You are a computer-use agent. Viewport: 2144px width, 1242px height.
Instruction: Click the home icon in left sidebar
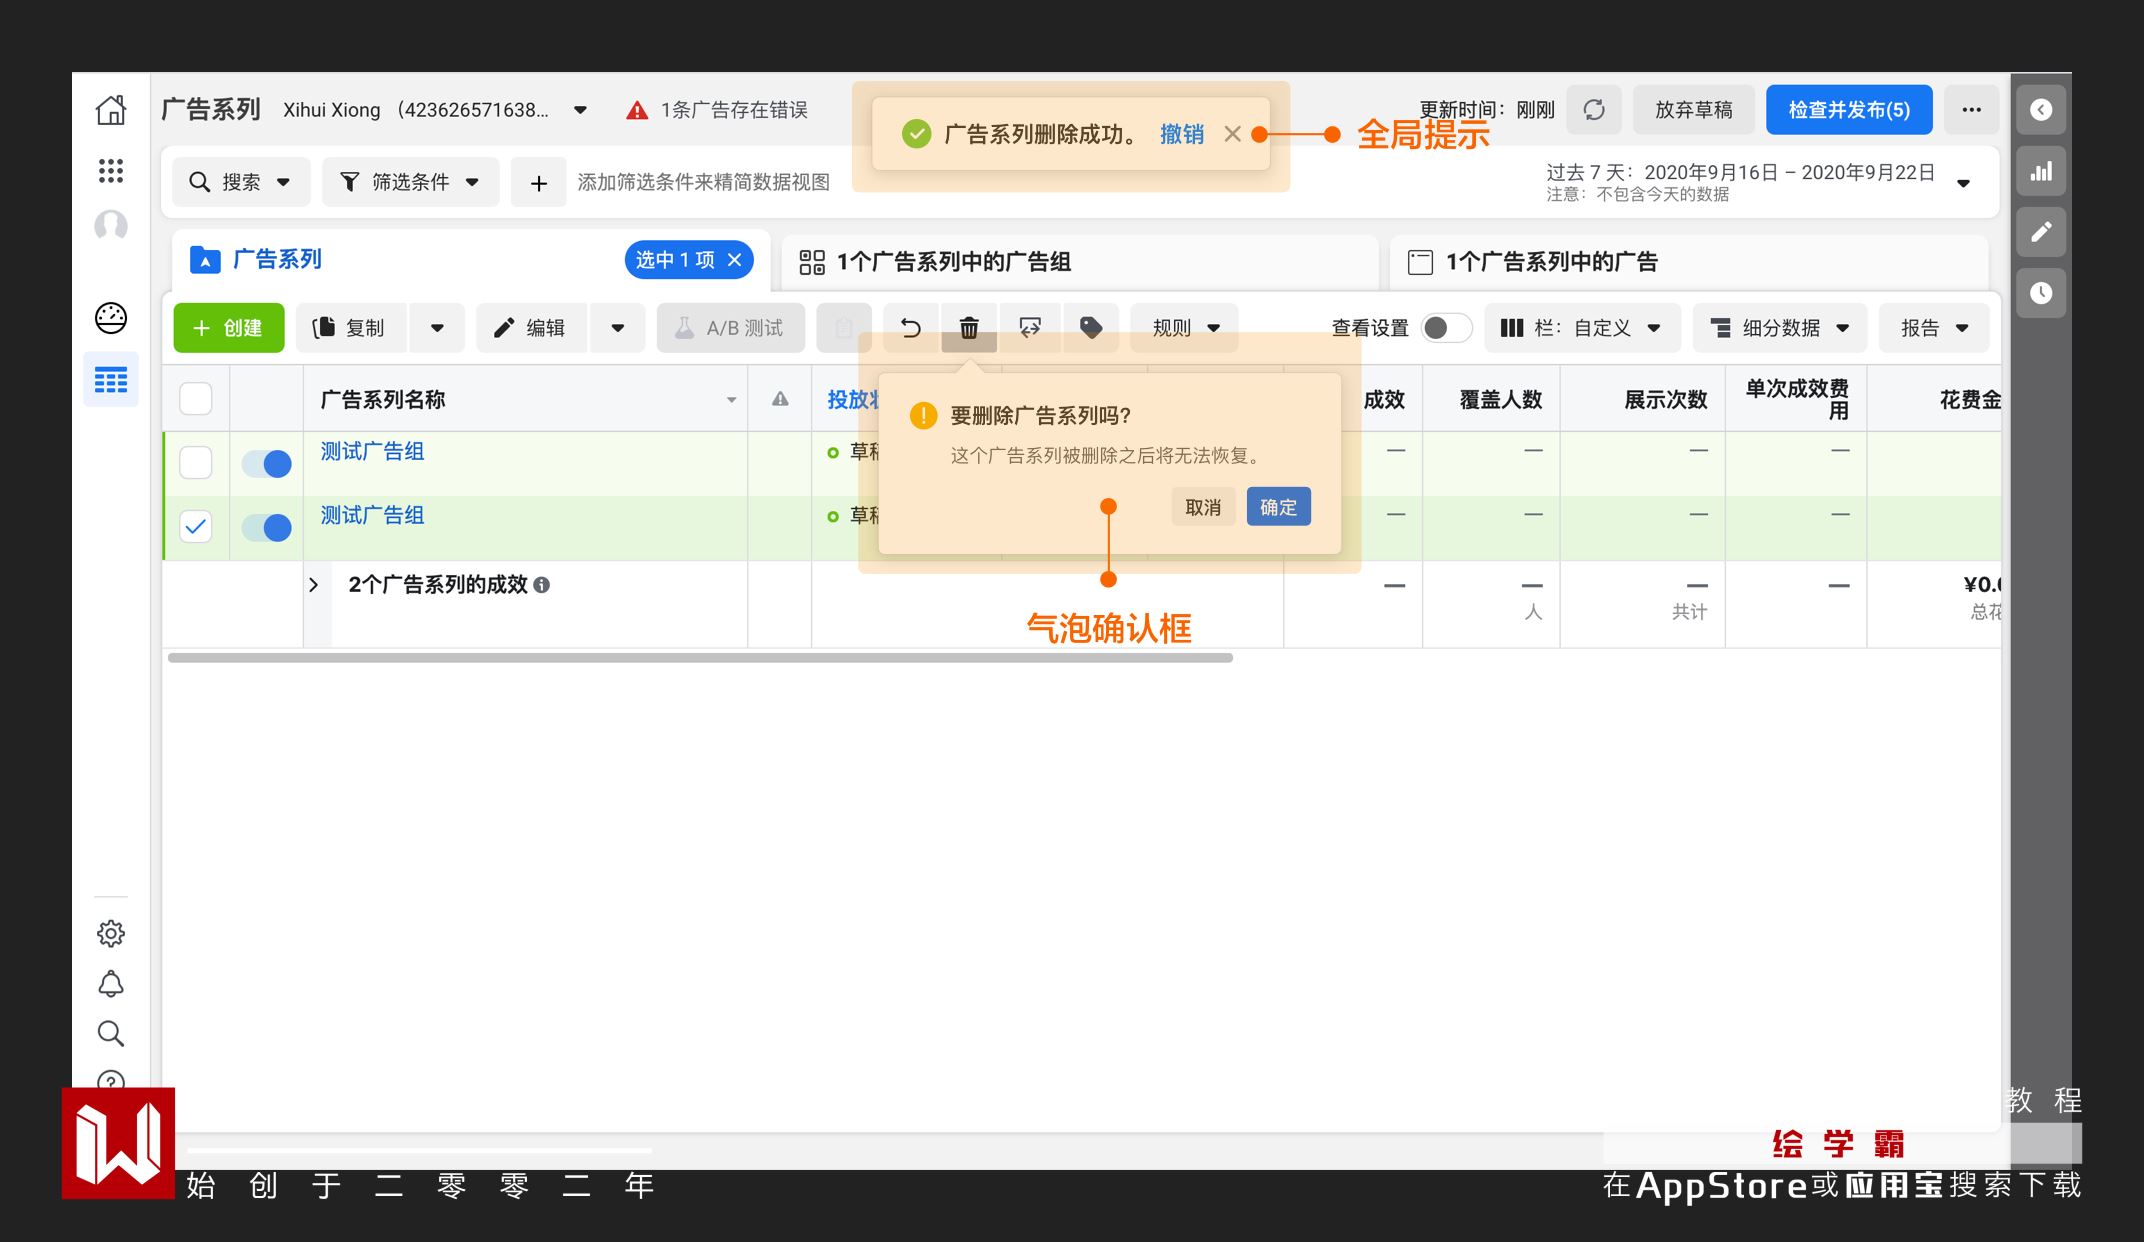pos(111,110)
